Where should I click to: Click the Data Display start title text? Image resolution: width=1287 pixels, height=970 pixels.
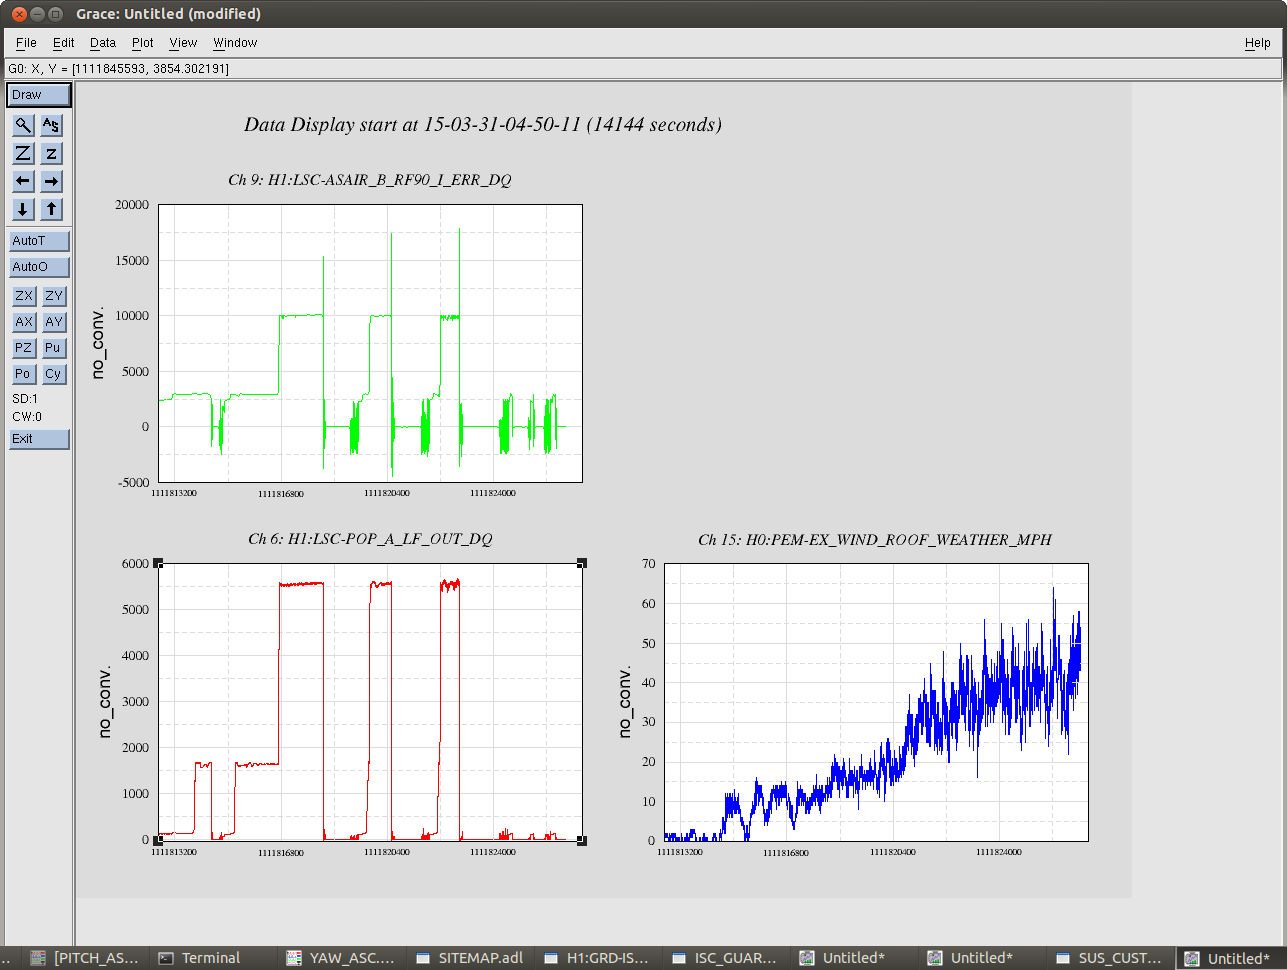pyautogui.click(x=483, y=125)
